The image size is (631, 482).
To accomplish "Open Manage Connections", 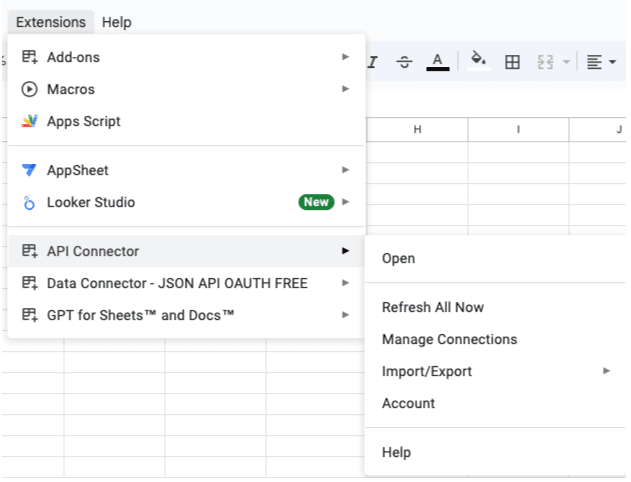I will [449, 339].
